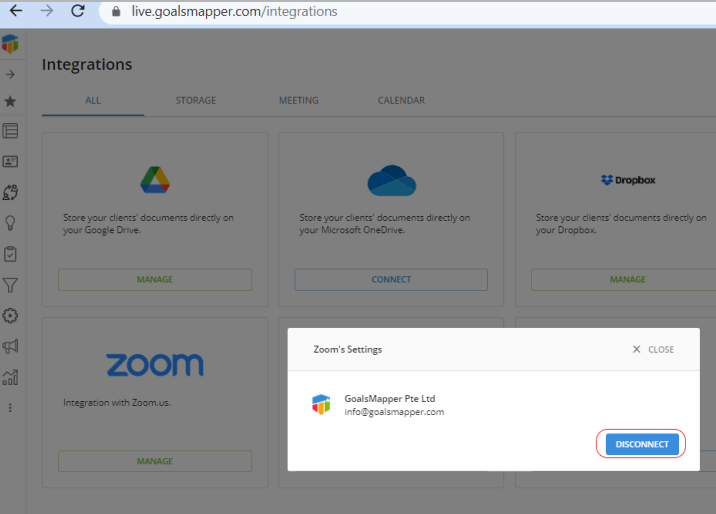Click 'Integration with Zoom.us.' text
The image size is (716, 514).
point(117,403)
